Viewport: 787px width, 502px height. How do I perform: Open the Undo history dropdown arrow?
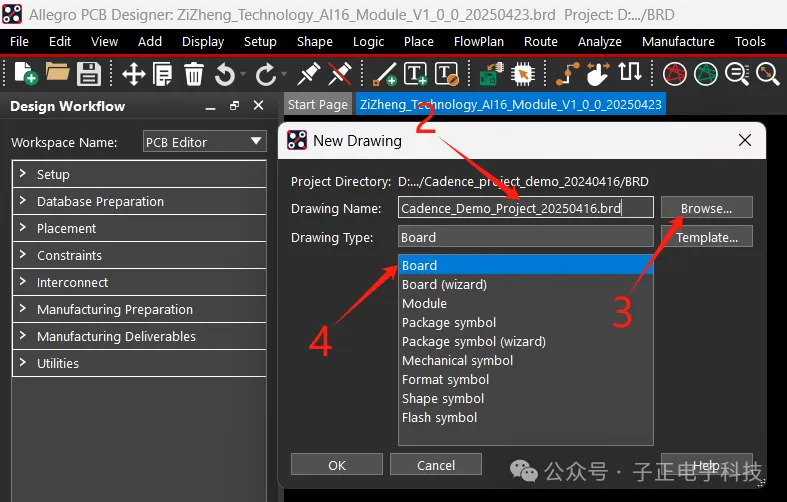243,74
